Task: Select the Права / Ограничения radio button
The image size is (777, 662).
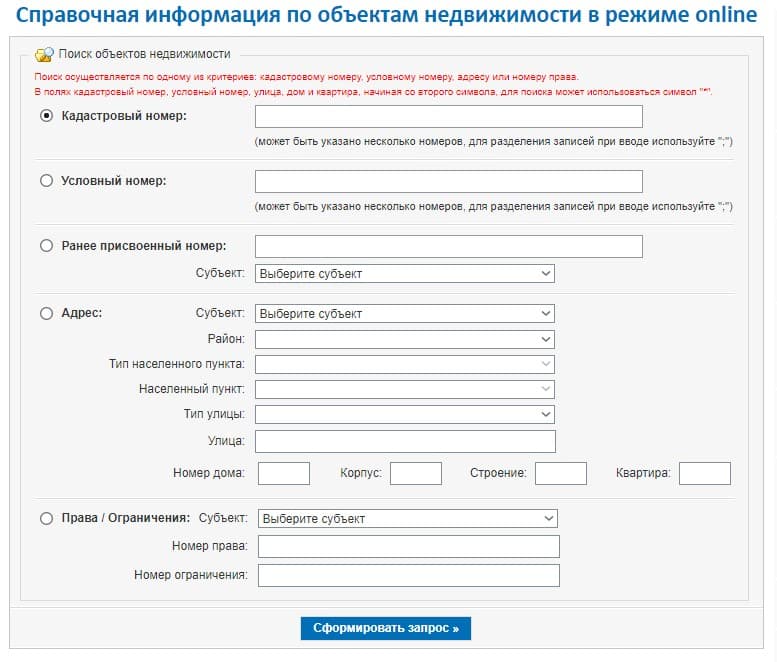Action: coord(46,518)
